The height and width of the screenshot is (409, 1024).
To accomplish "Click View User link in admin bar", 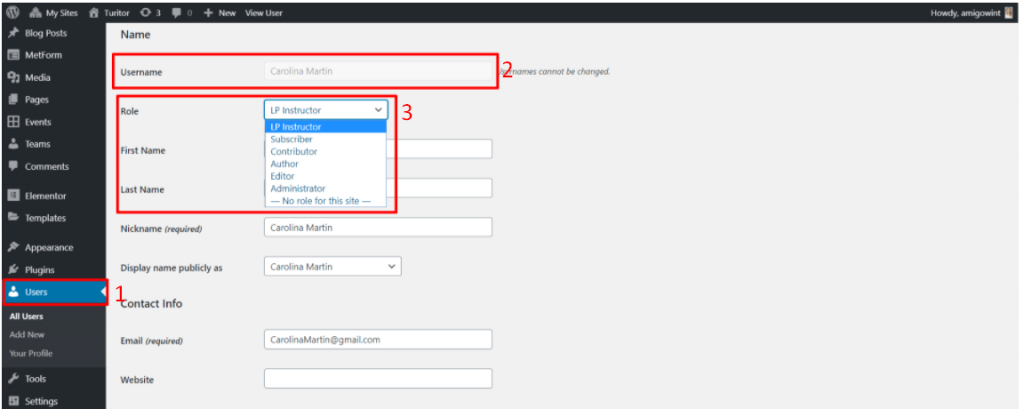I will pyautogui.click(x=264, y=13).
